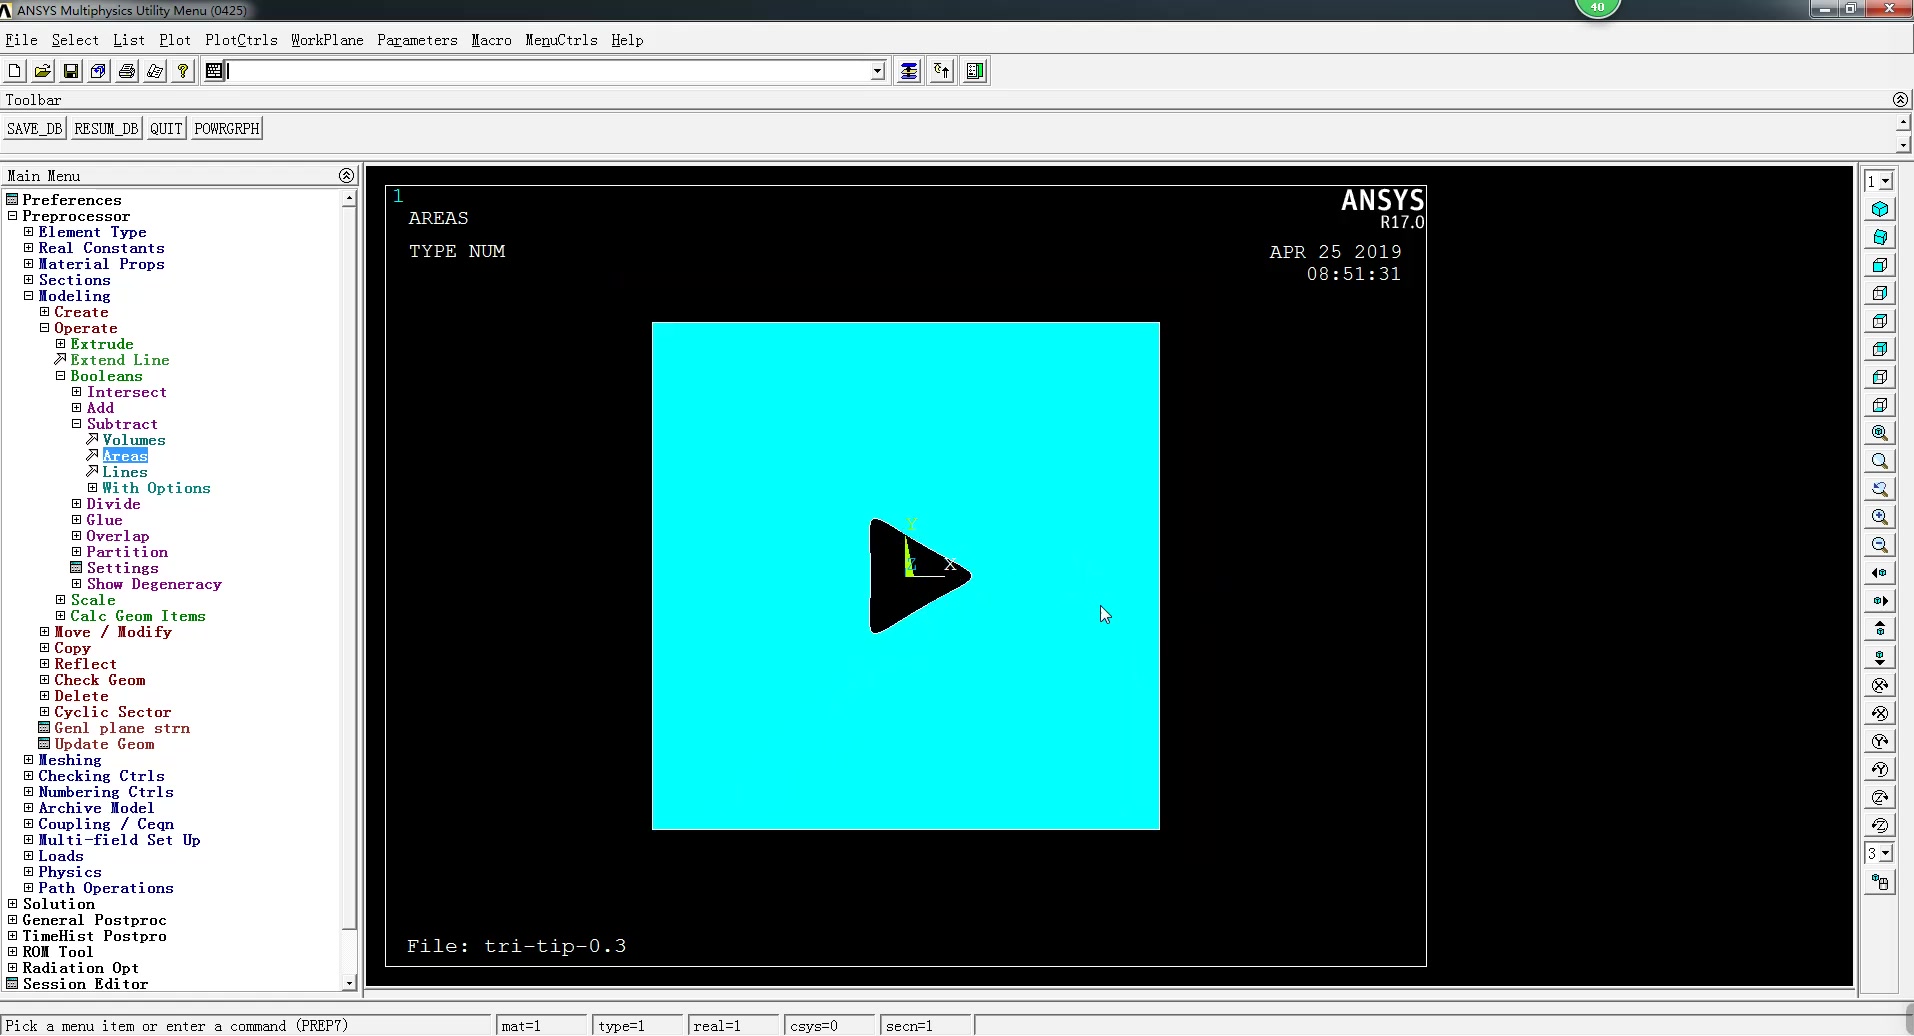
Task: Click the Toolbar panel scroll up arrow
Action: pos(1903,123)
